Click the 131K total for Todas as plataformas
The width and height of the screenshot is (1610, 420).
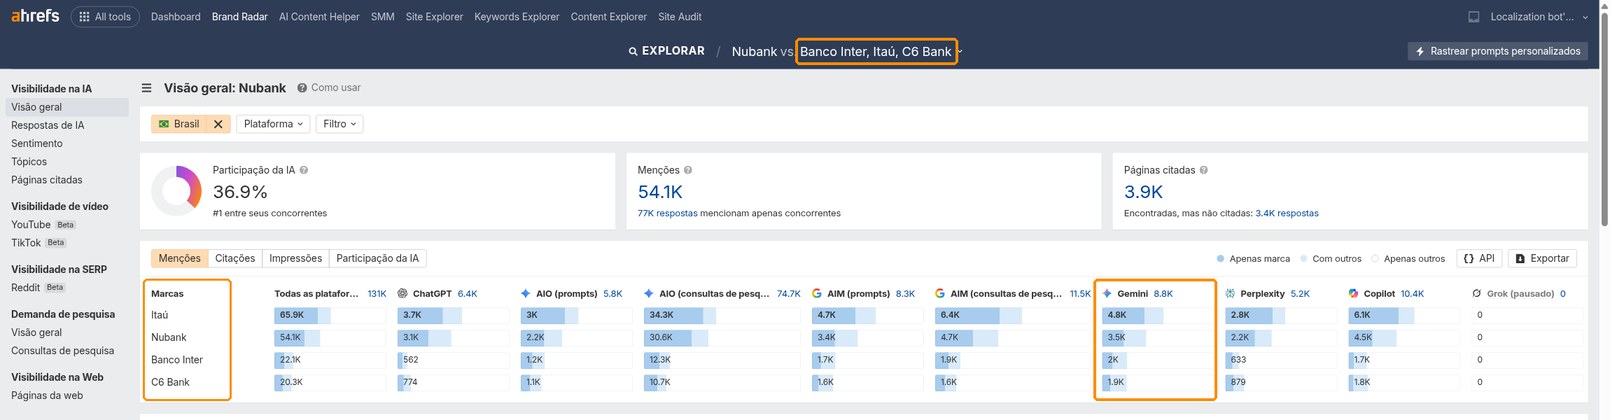[x=377, y=294]
